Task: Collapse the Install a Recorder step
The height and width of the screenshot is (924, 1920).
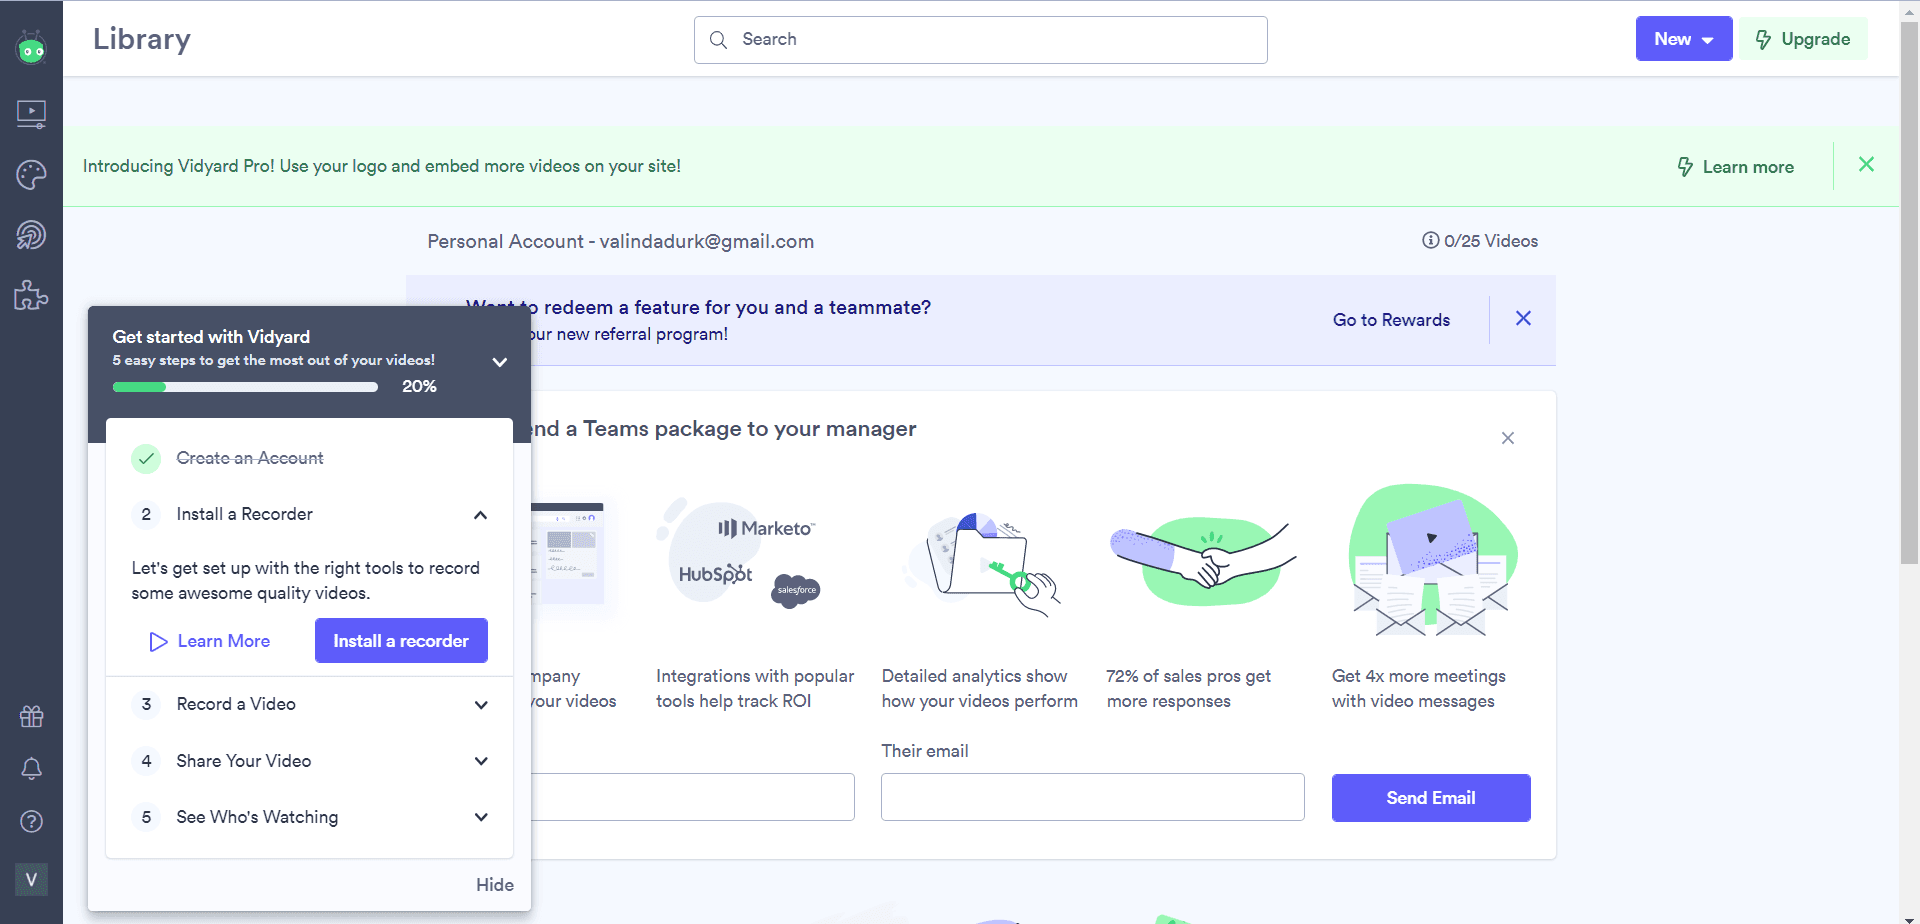Action: 481,515
